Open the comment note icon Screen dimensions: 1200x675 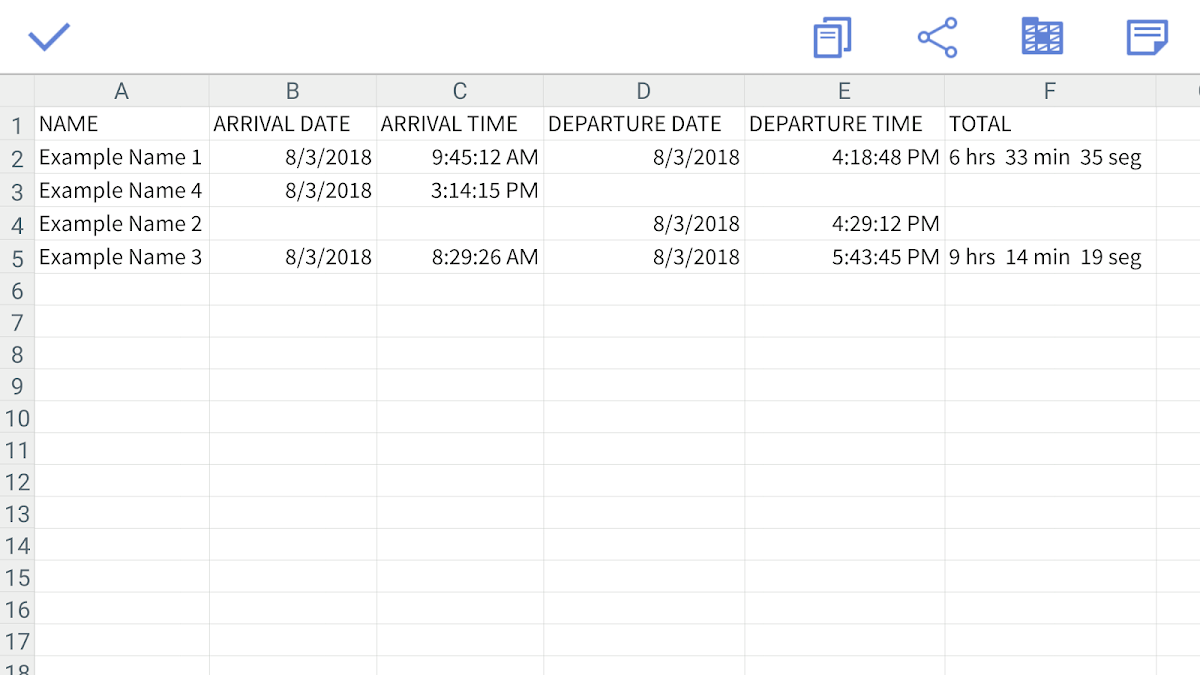click(x=1147, y=38)
